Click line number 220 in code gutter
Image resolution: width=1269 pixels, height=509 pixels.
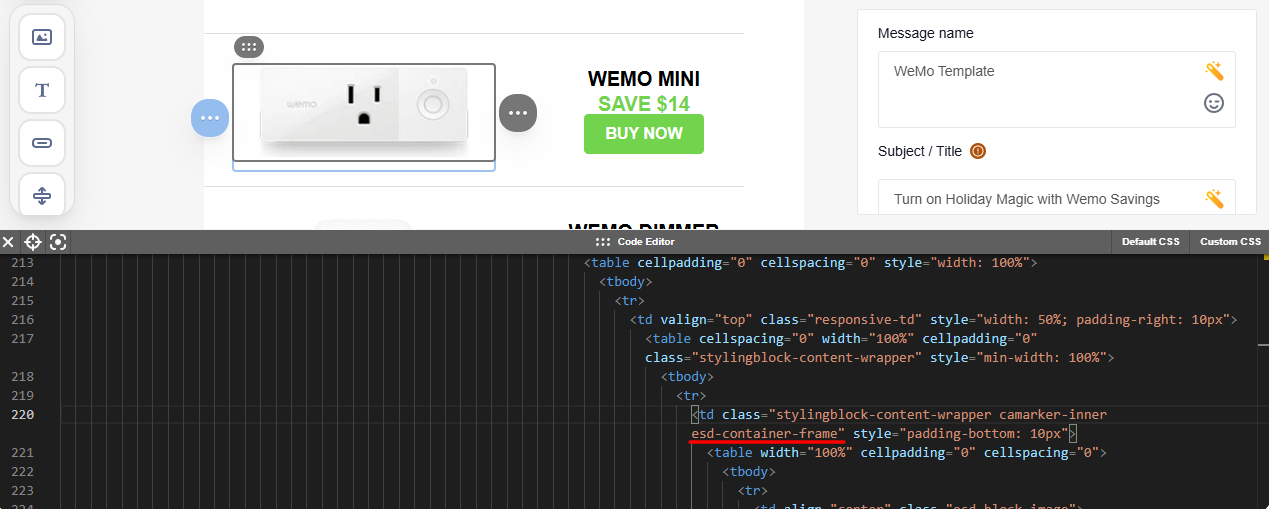tap(22, 414)
